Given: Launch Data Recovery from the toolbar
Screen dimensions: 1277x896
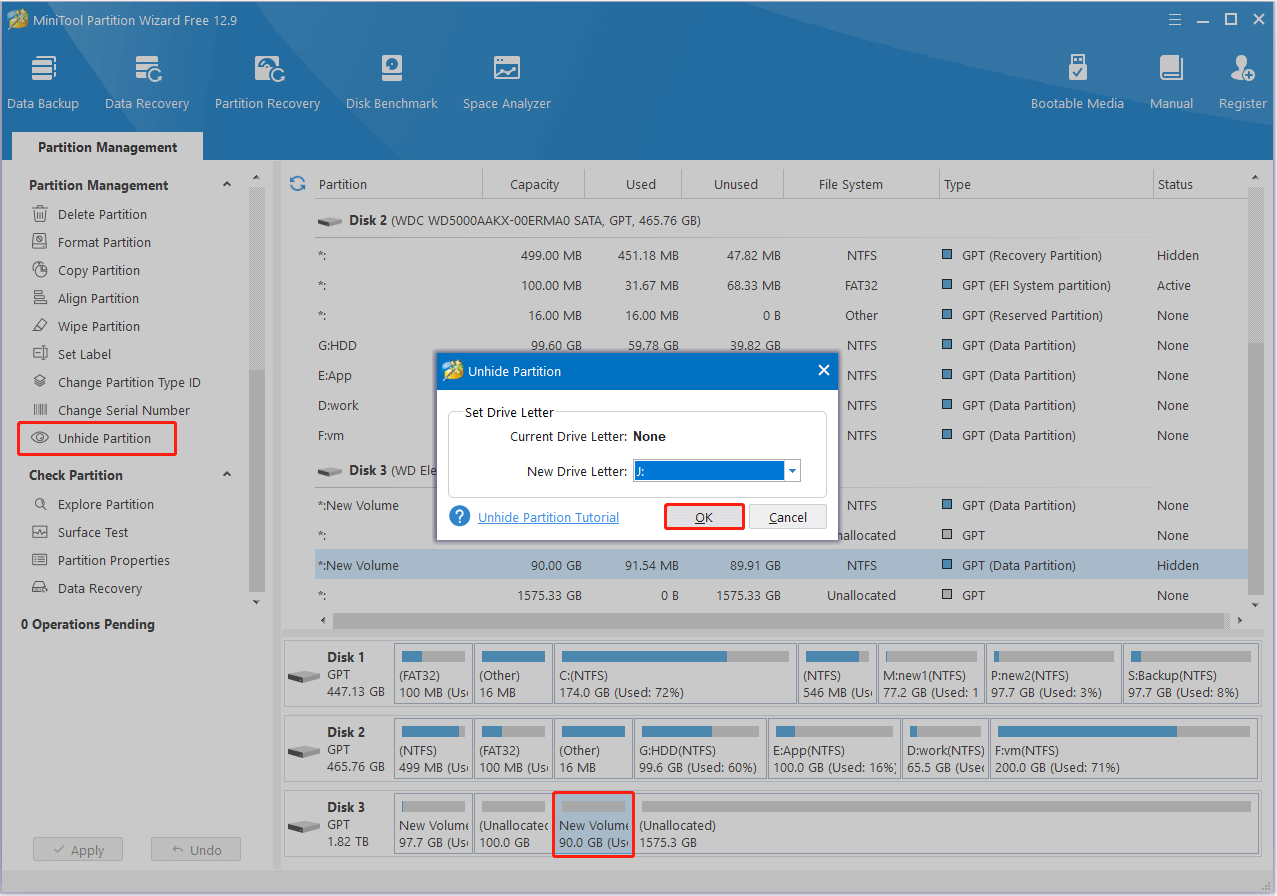Looking at the screenshot, I should [x=147, y=80].
